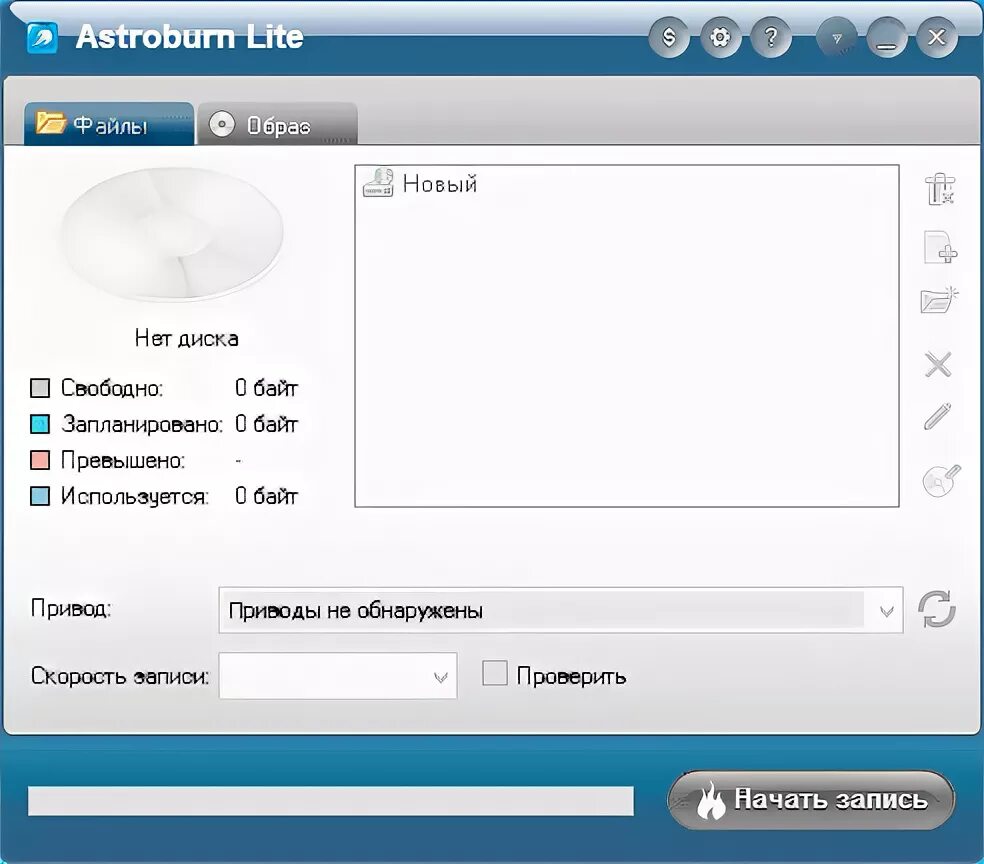Open settings via the gear icon
Viewport: 984px width, 864px height.
tap(720, 38)
